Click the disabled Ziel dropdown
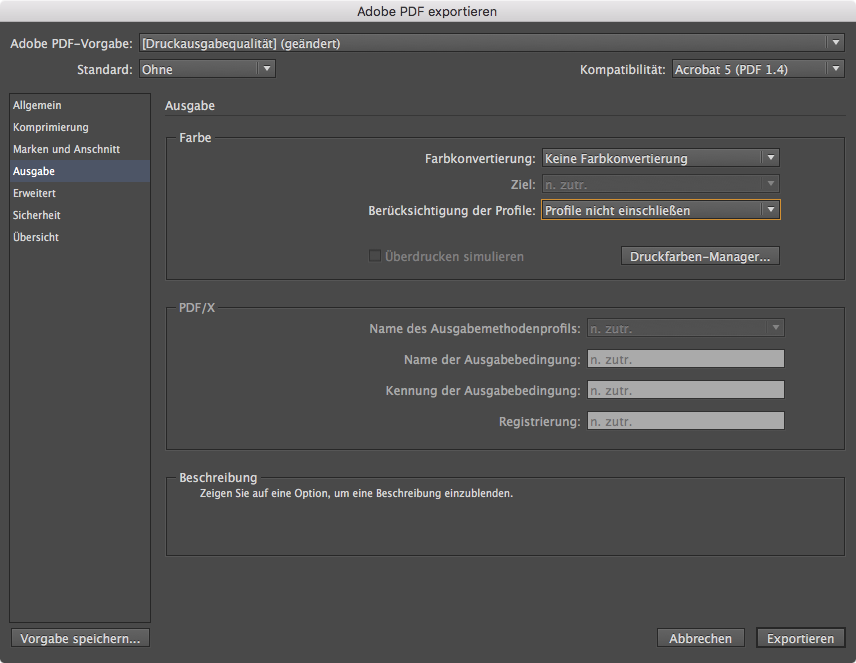 click(661, 185)
